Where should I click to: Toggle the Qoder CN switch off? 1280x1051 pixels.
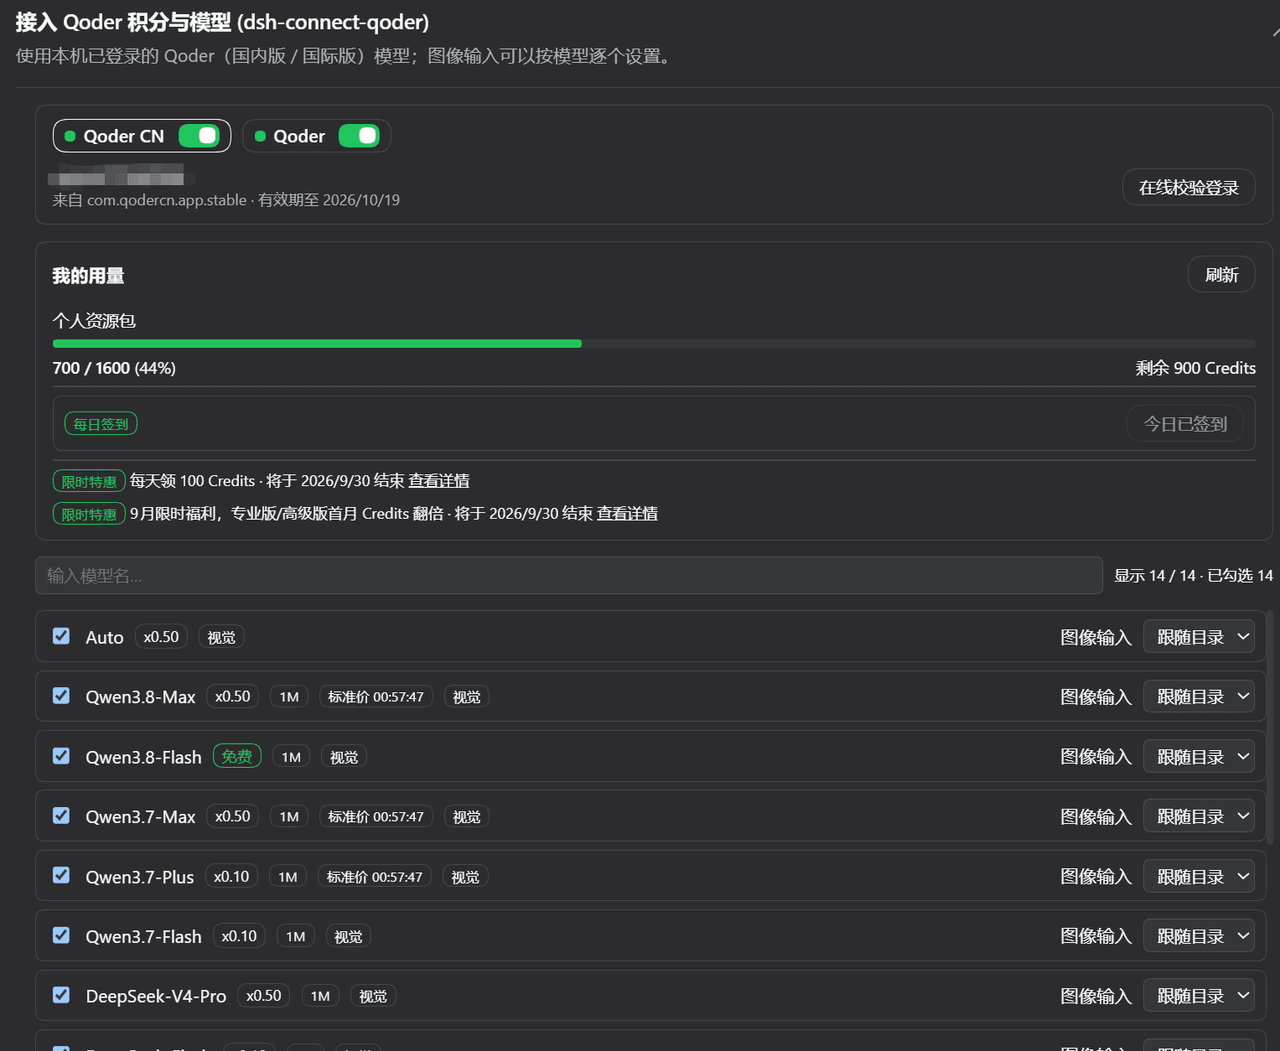click(199, 136)
